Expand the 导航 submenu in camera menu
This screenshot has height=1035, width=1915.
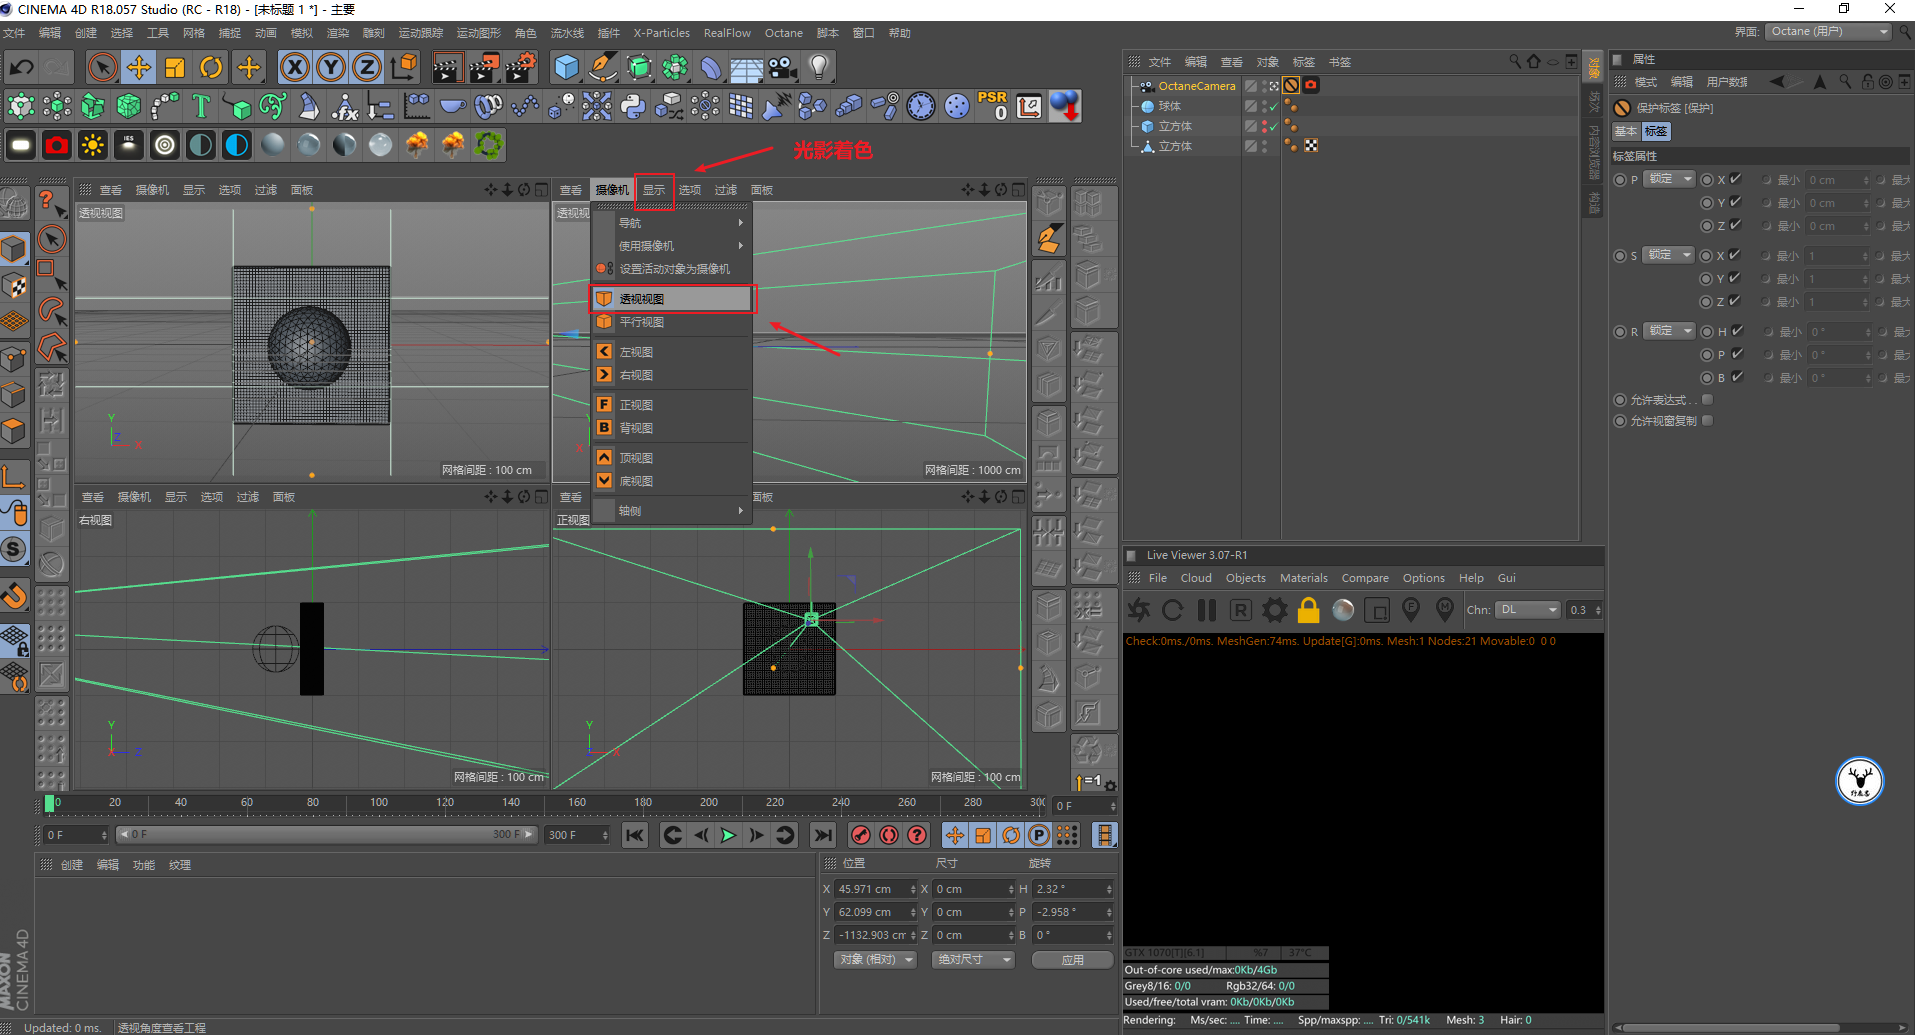coord(671,223)
